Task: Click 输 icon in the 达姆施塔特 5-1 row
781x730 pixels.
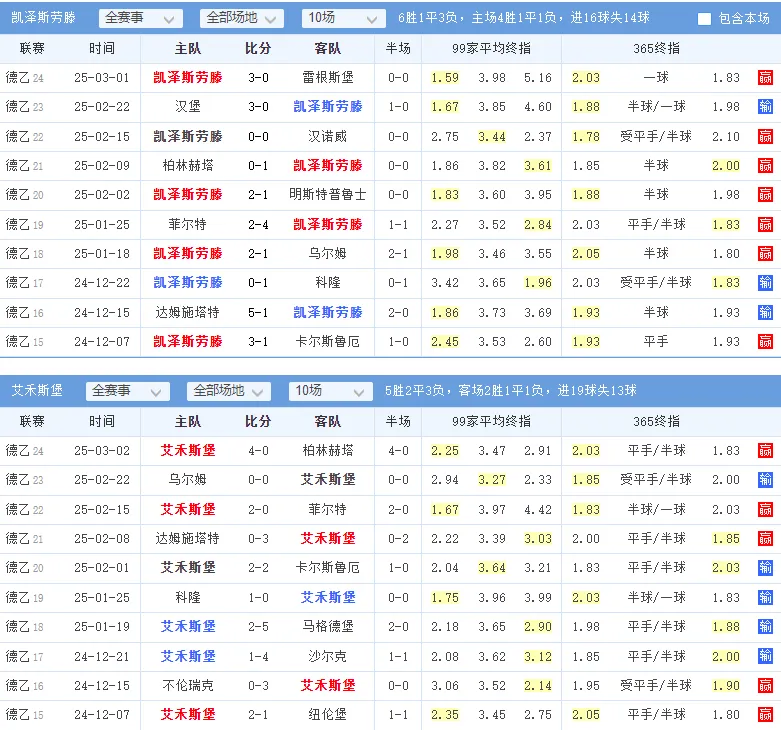Action: [765, 313]
